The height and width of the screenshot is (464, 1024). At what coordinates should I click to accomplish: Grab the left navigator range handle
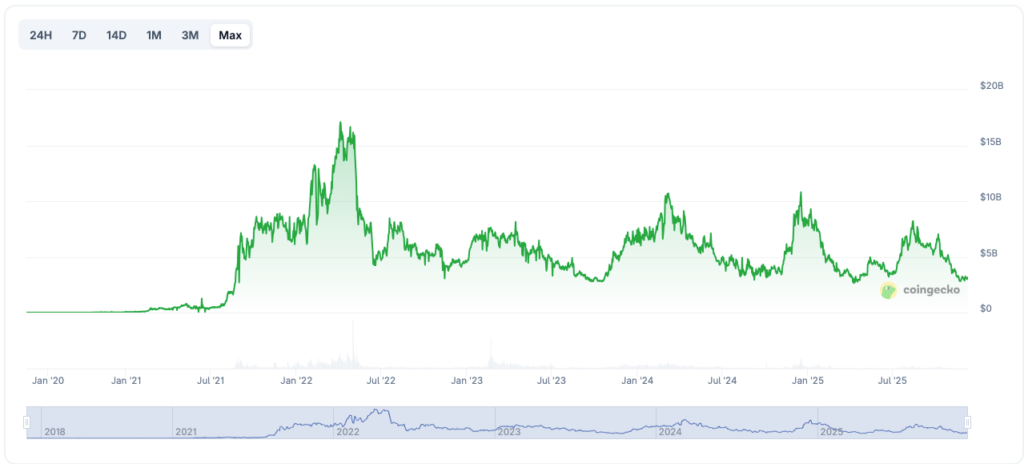point(27,423)
